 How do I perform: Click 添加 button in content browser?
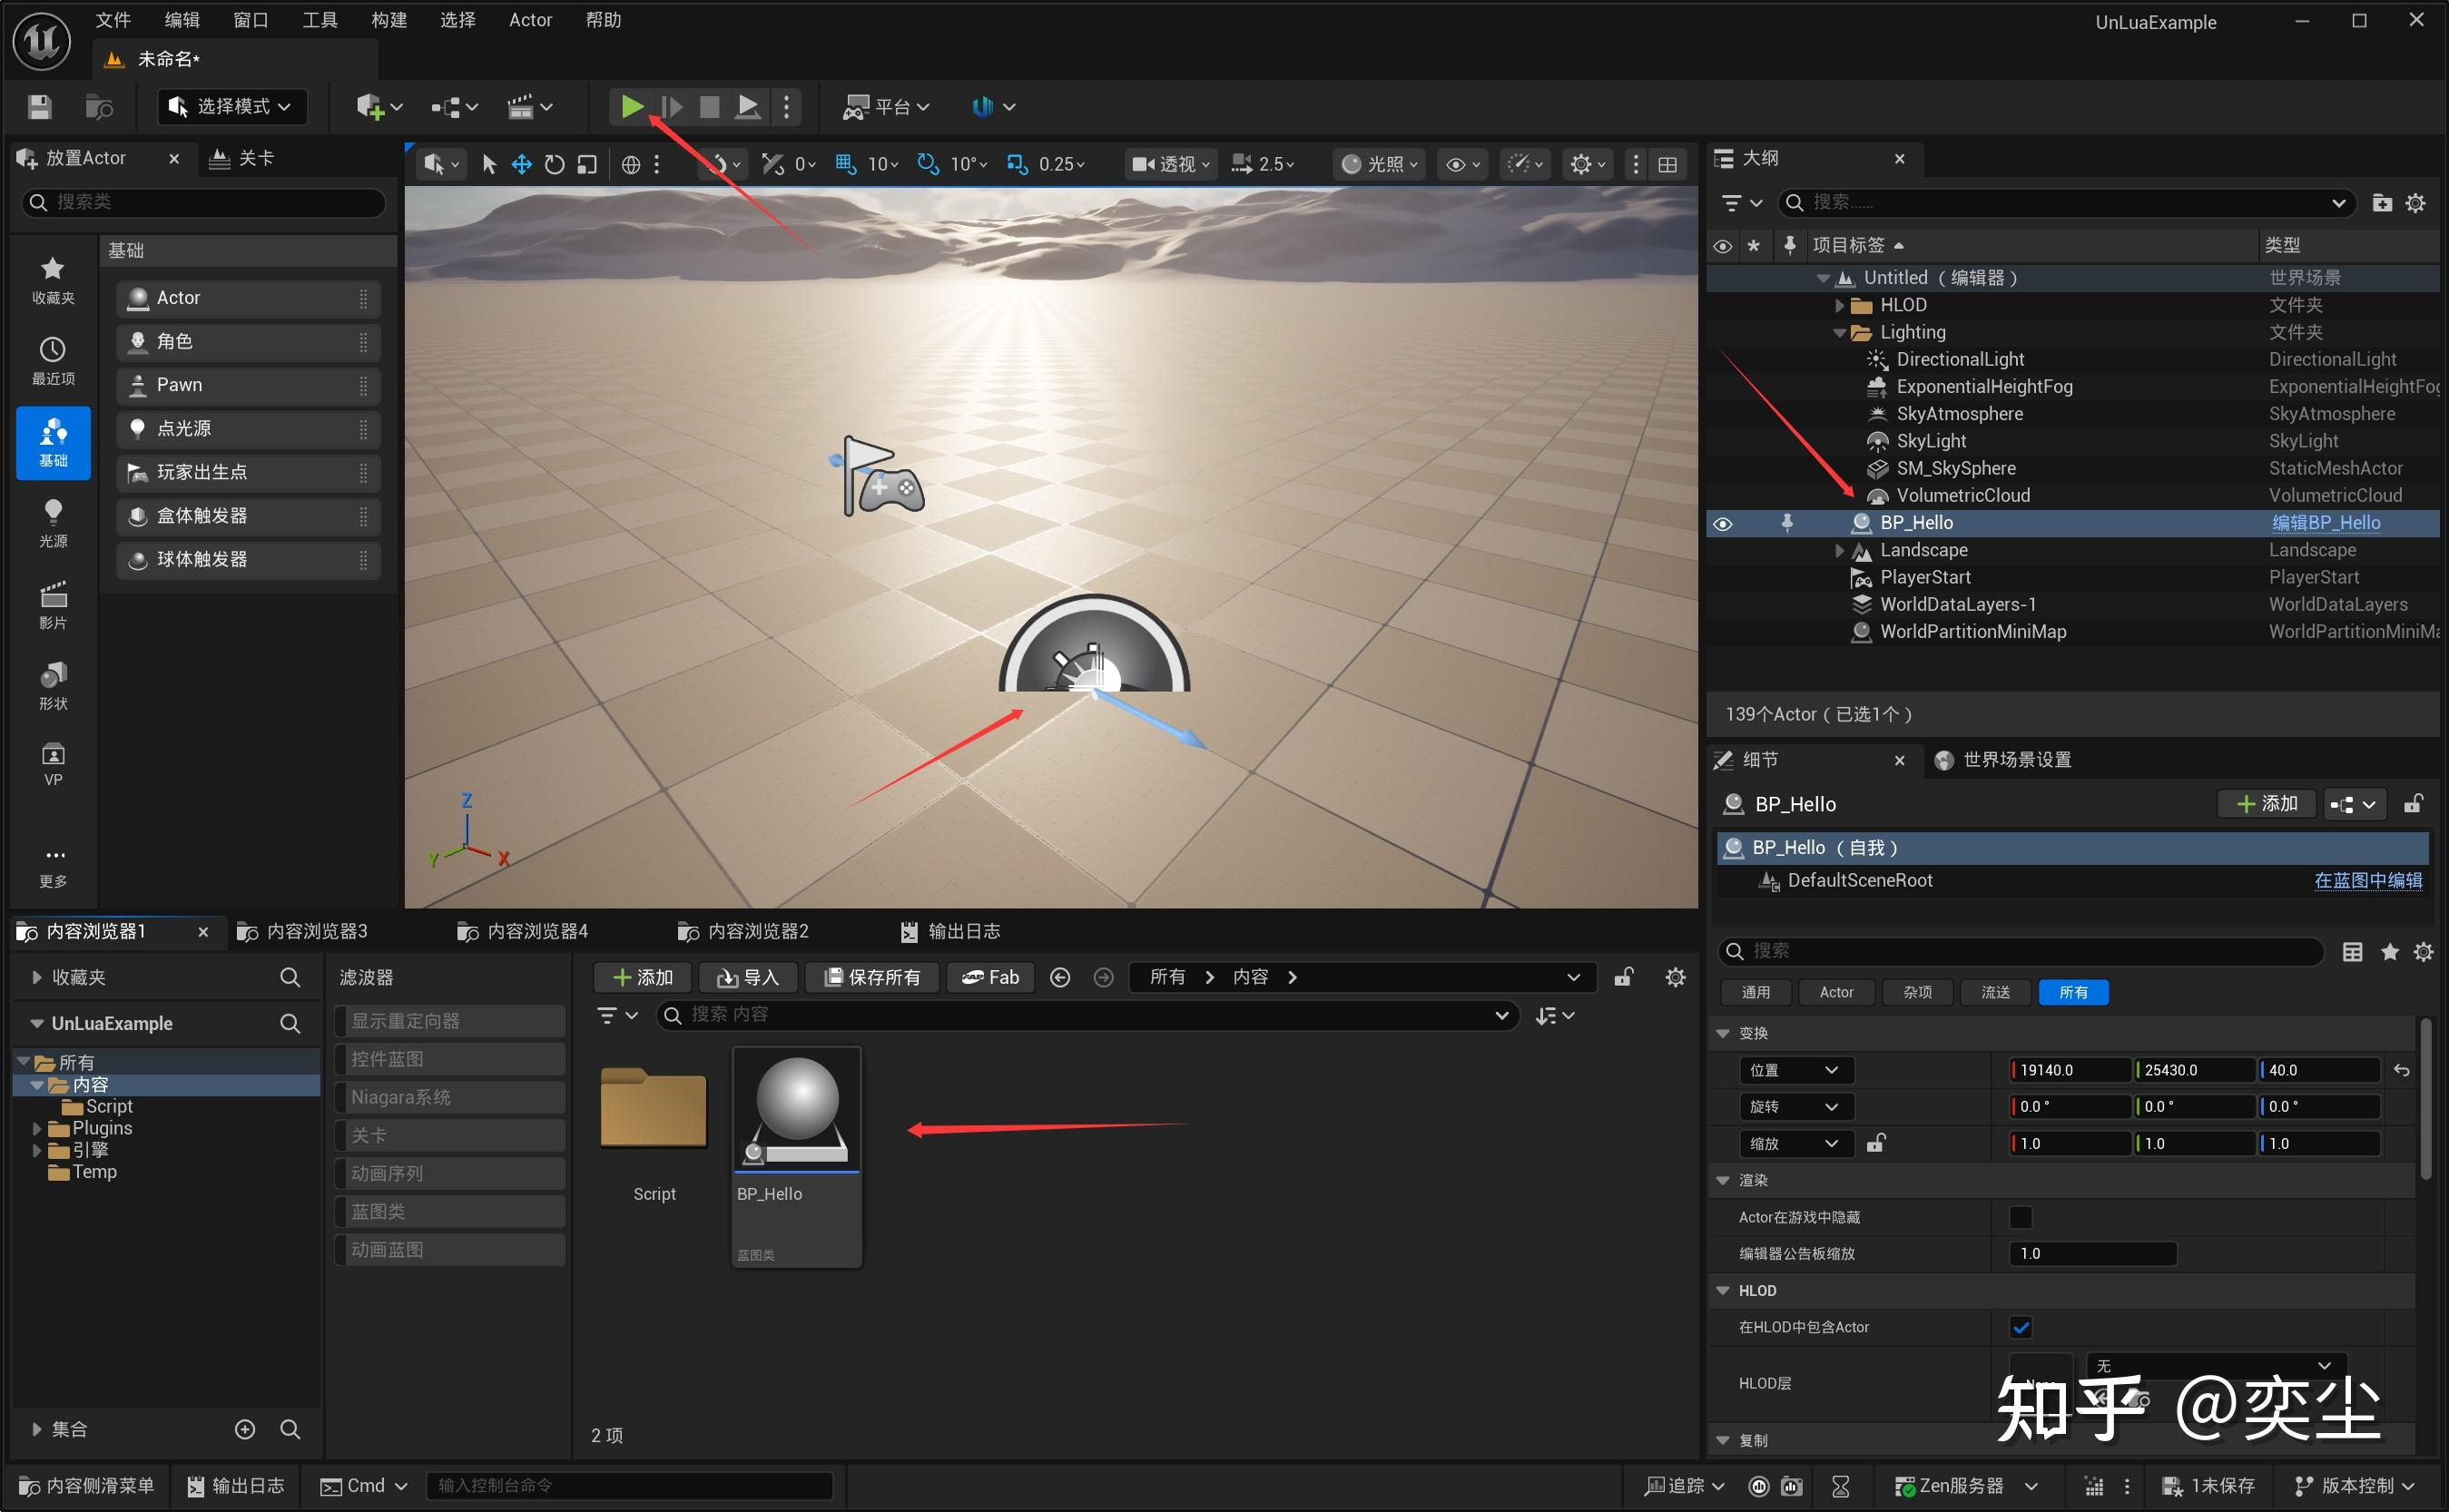pos(643,977)
